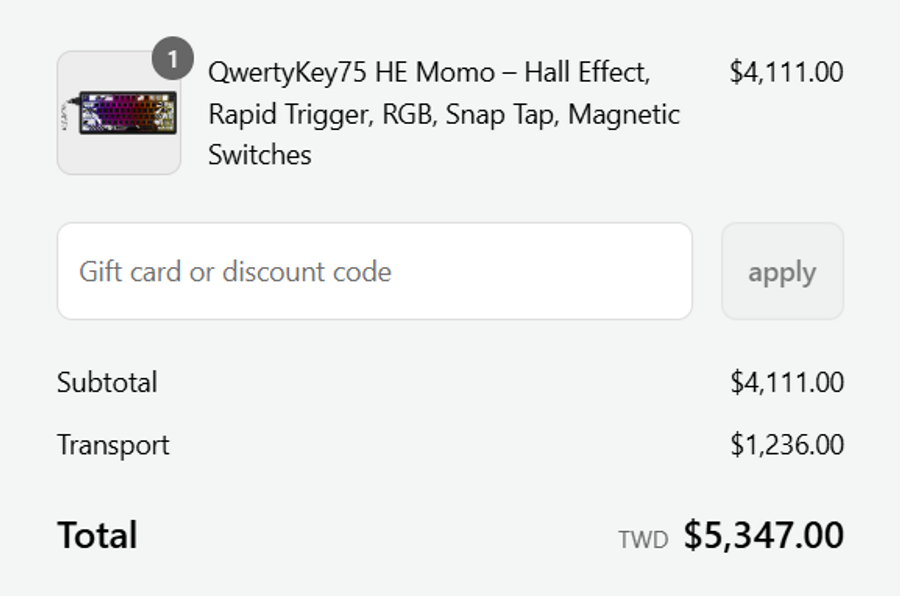Click the keyboard product thumbnail image
Image resolution: width=900 pixels, height=596 pixels.
(119, 113)
